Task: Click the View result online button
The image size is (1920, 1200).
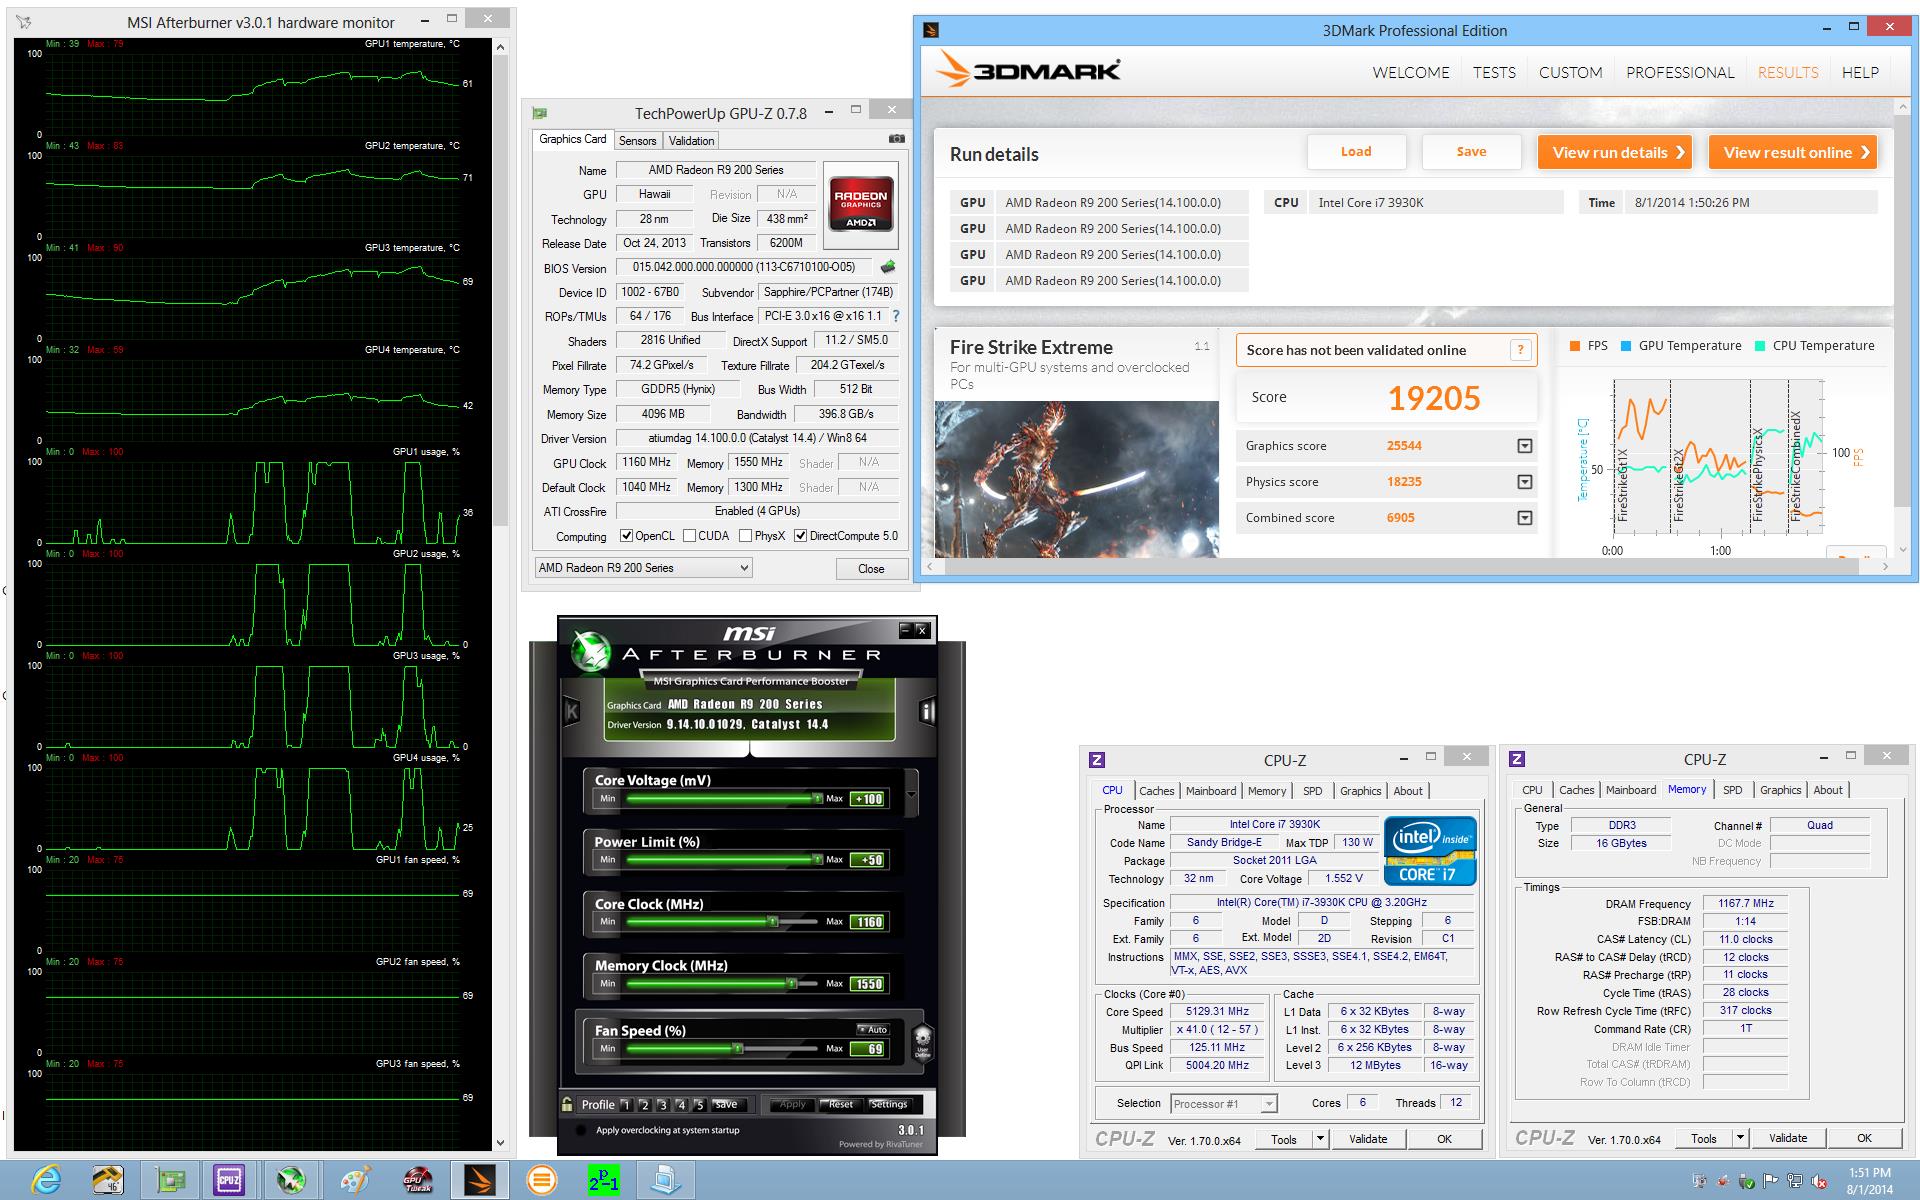Action: pos(1792,152)
